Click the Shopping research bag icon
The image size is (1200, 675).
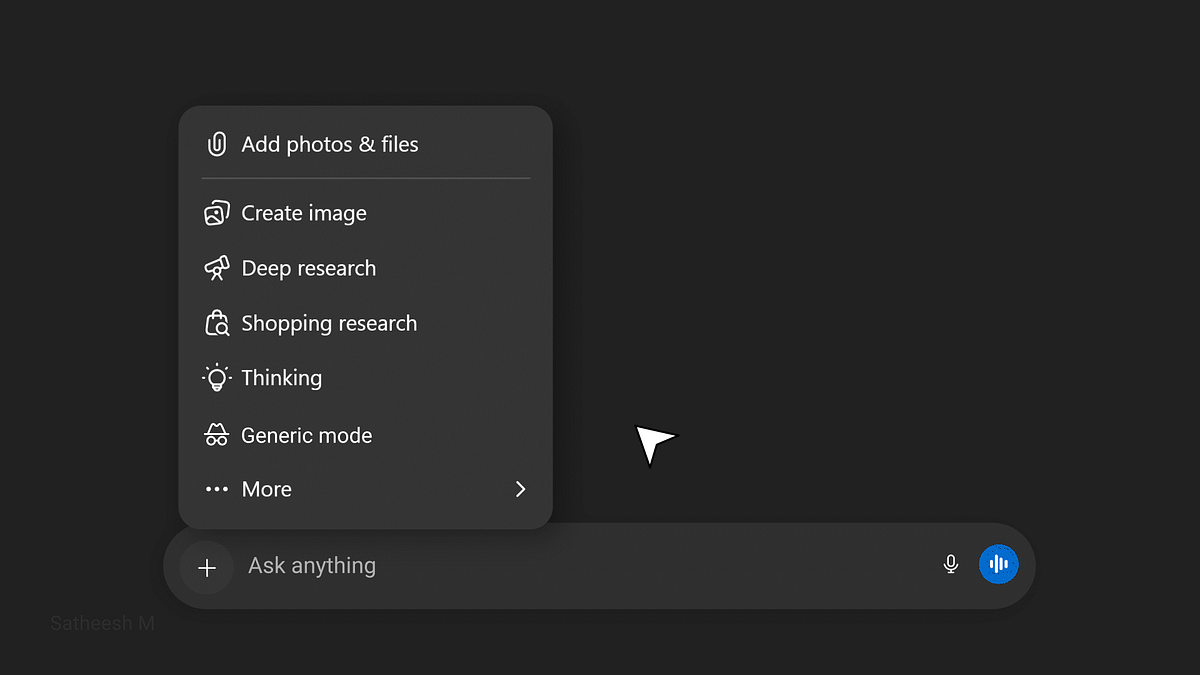point(217,323)
